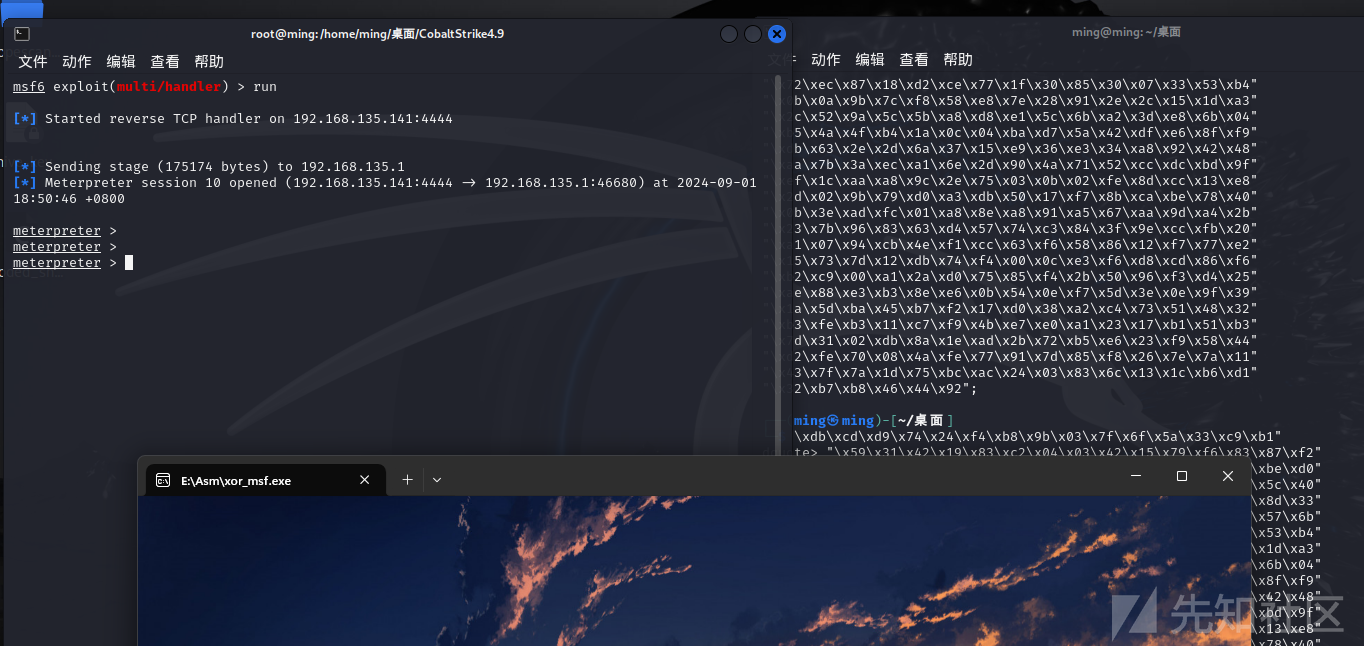Click the 'ming@ming: ~/桌面' window title
Screen dimensions: 1364x646
[1126, 32]
